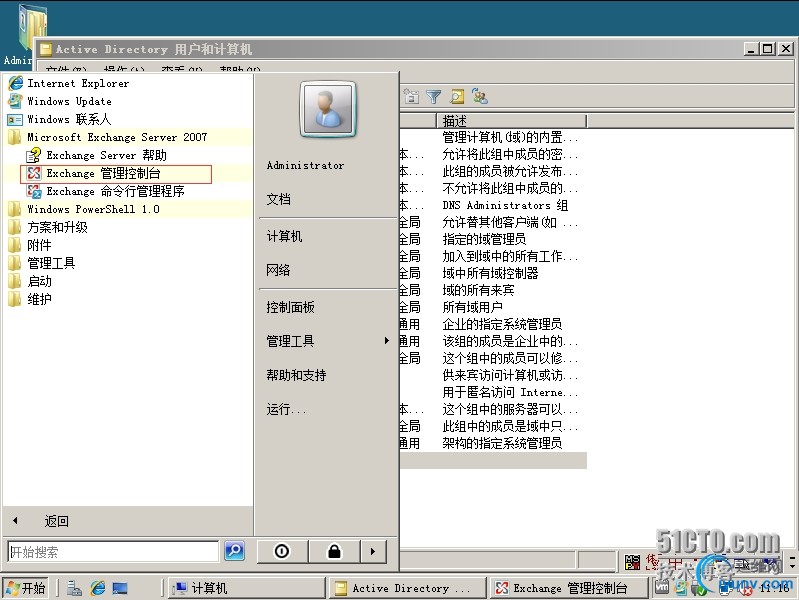Click the Internet Explorer quick launch icon
Screen dimensions: 799x600
(97, 588)
